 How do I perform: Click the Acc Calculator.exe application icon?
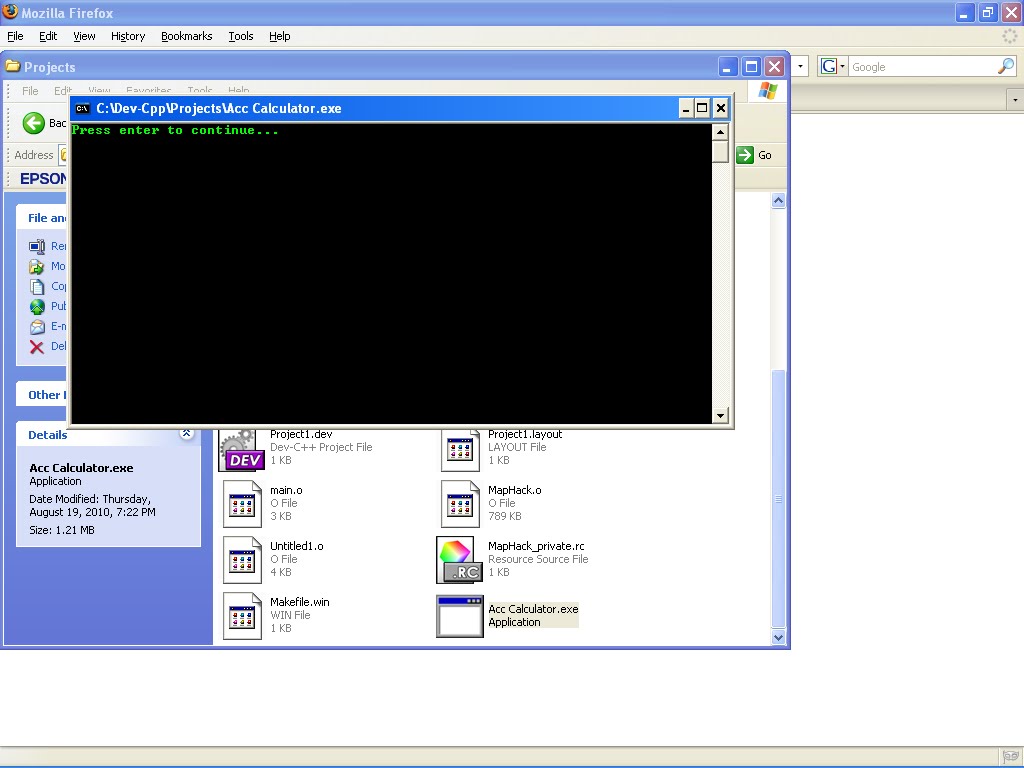pos(460,616)
